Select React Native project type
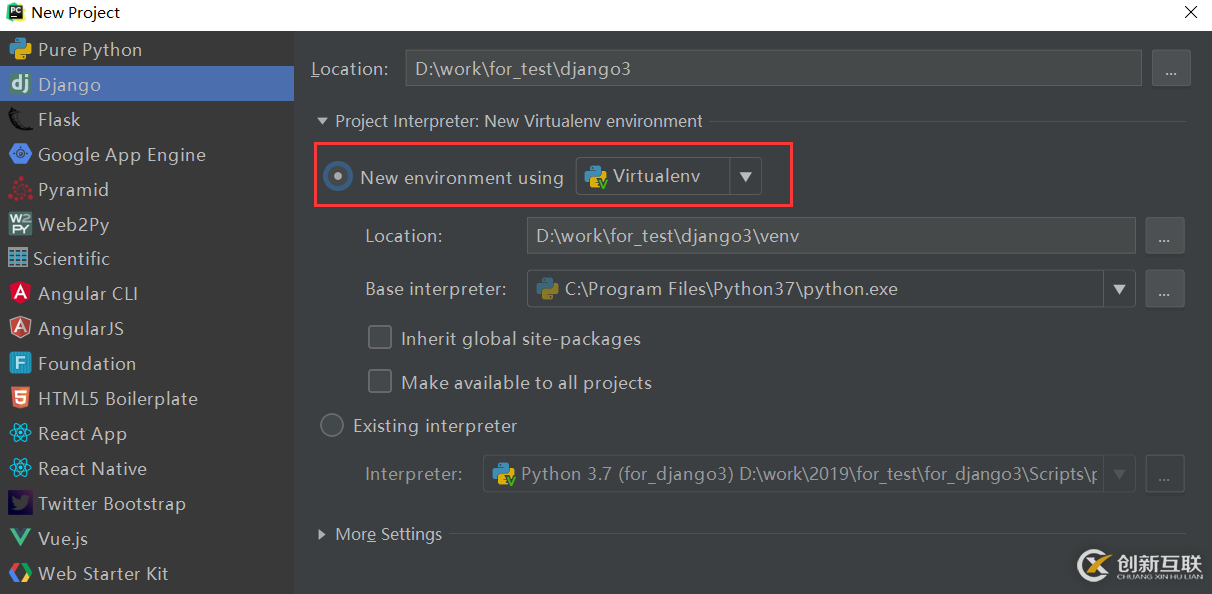 click(147, 468)
